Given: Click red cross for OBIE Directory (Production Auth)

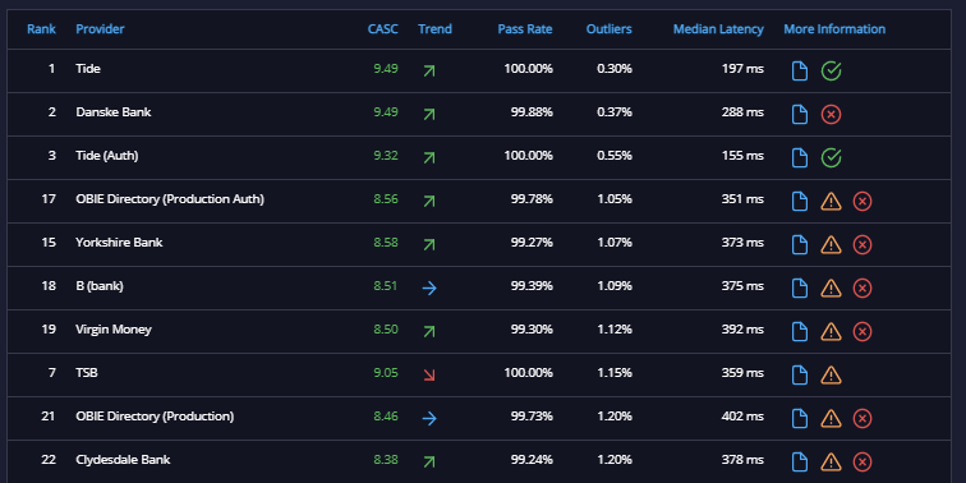Looking at the screenshot, I should 862,201.
